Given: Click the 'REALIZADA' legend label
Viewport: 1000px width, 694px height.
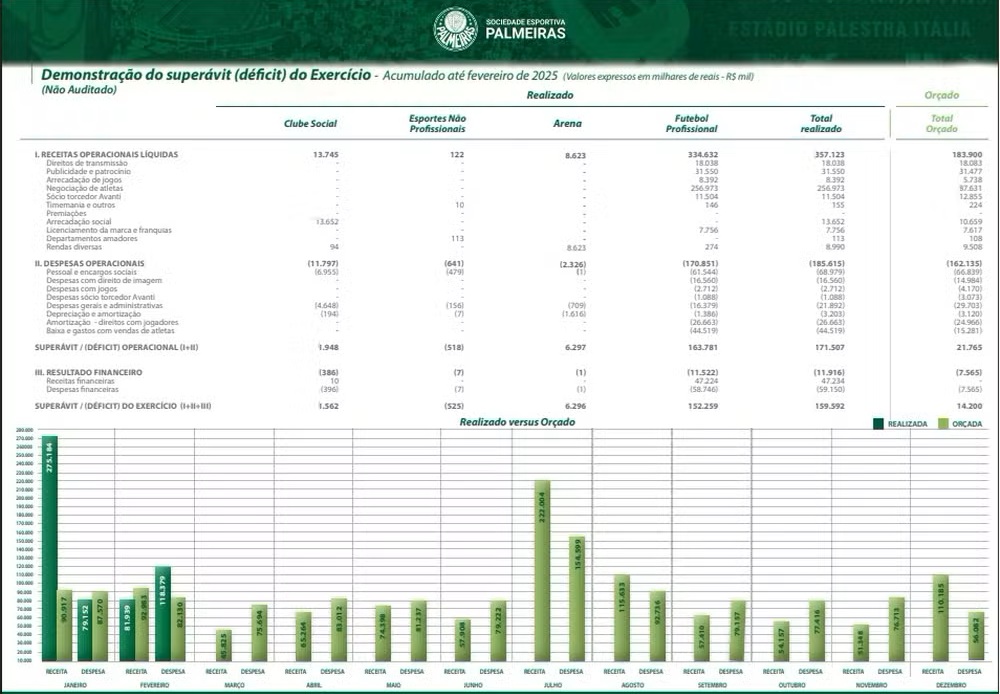Looking at the screenshot, I should click(x=908, y=424).
